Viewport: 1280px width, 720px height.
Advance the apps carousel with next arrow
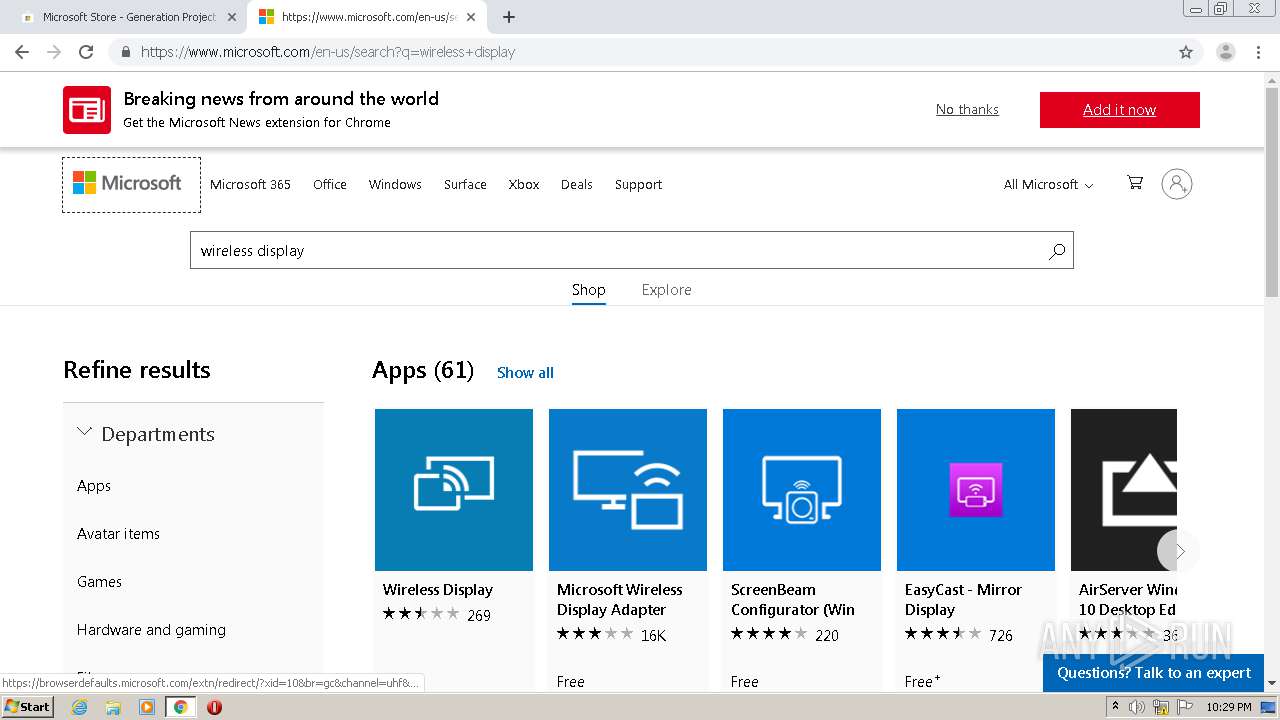pyautogui.click(x=1178, y=550)
